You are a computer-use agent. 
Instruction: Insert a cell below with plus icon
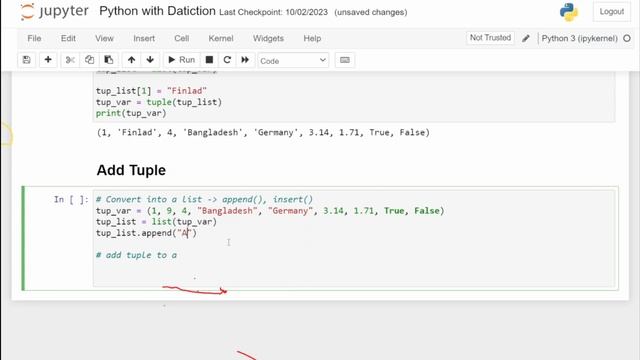tap(48, 60)
